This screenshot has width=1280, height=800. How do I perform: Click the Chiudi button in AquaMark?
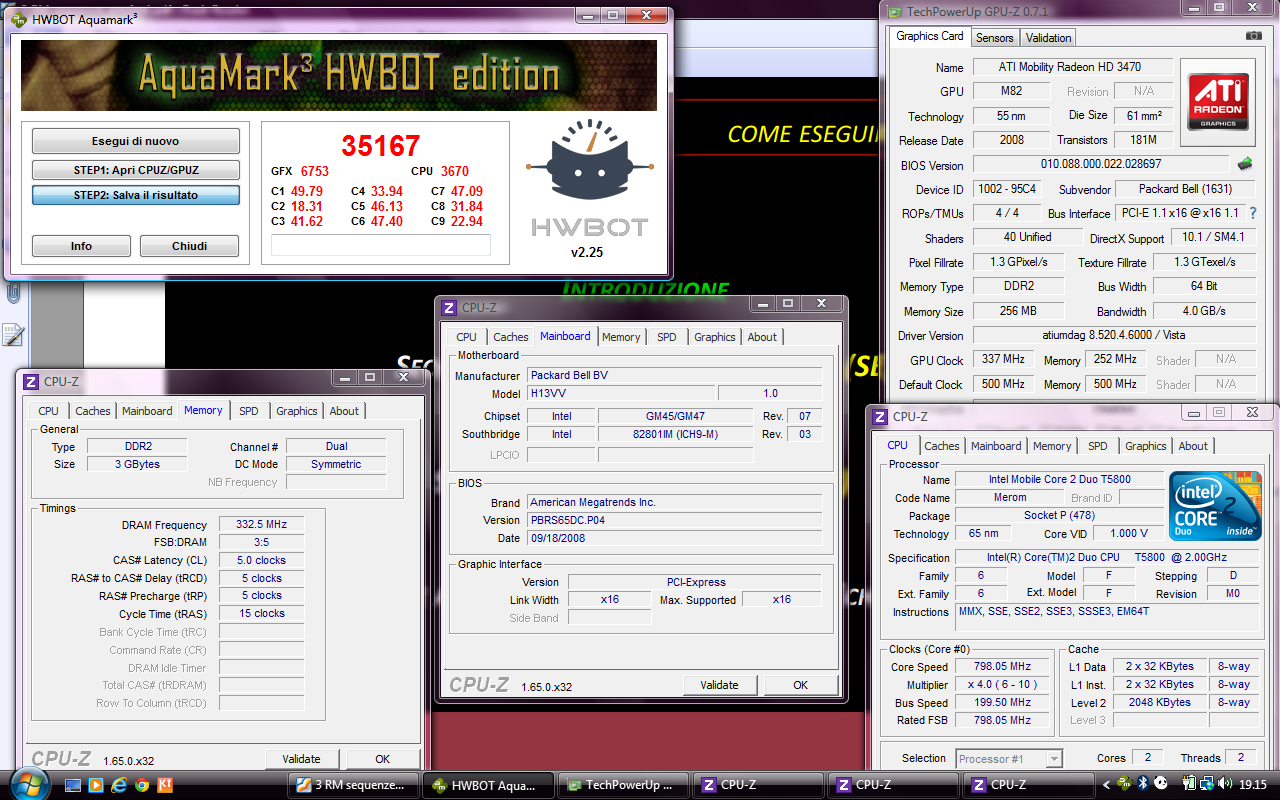(190, 246)
